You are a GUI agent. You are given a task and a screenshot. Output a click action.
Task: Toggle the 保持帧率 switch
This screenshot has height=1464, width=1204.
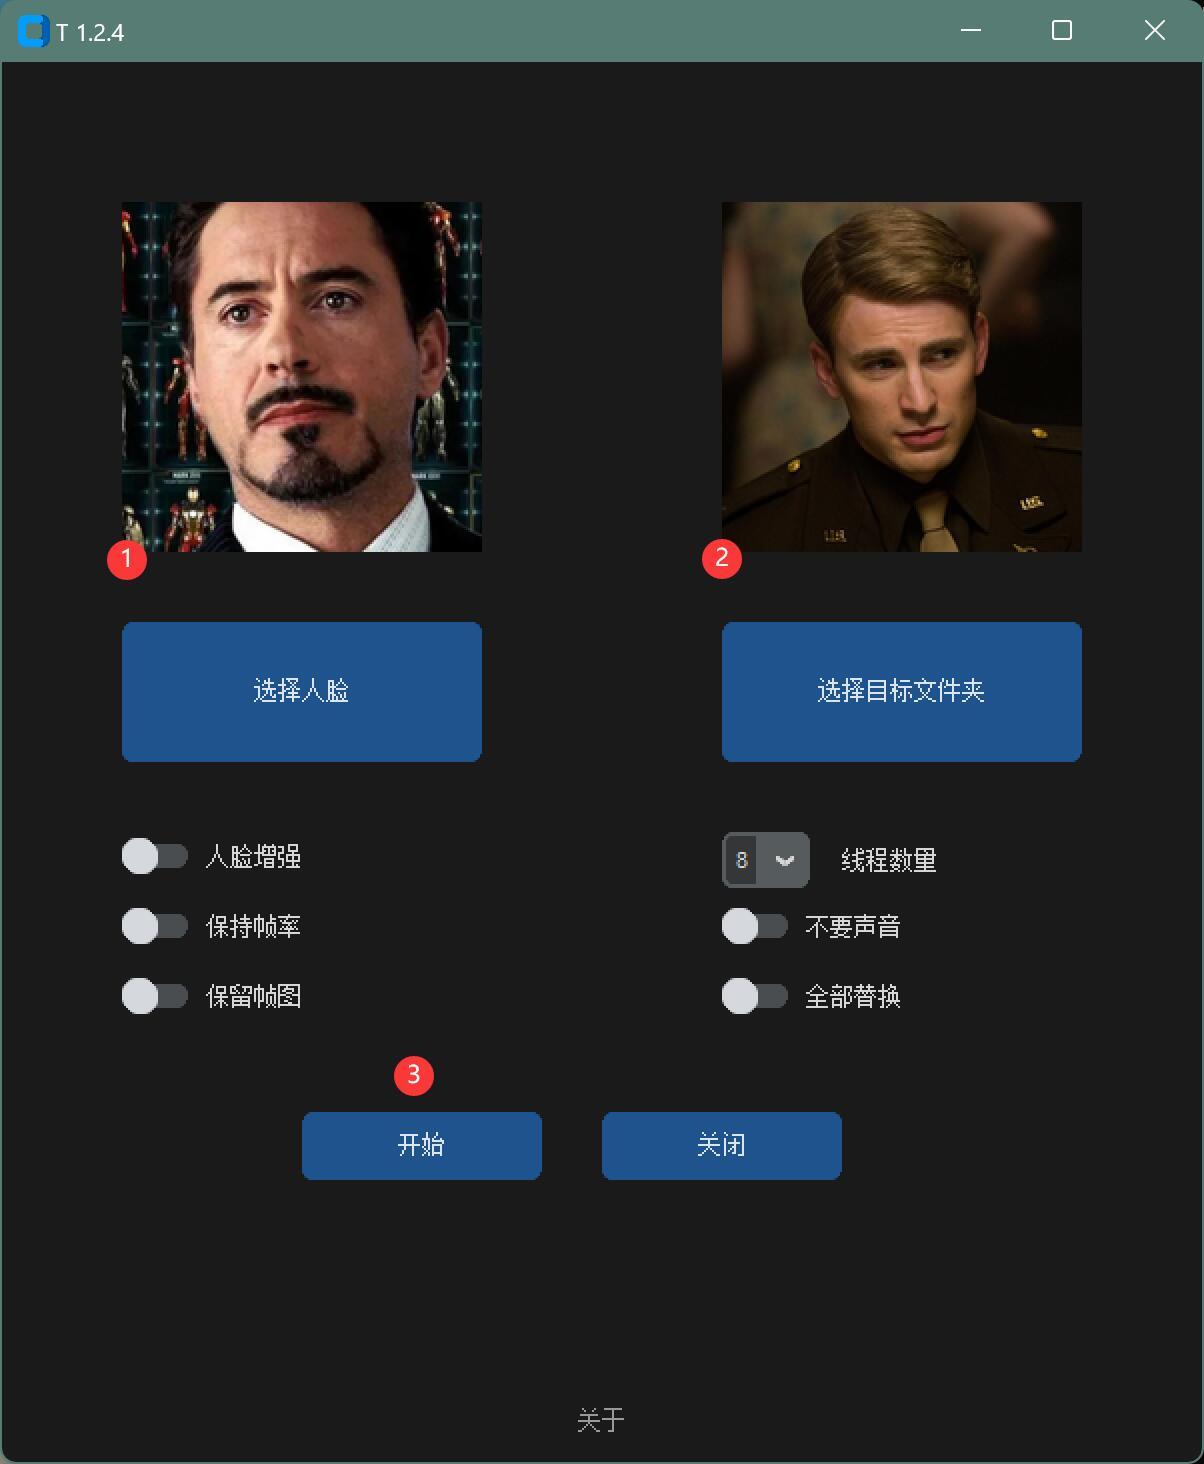(x=155, y=926)
